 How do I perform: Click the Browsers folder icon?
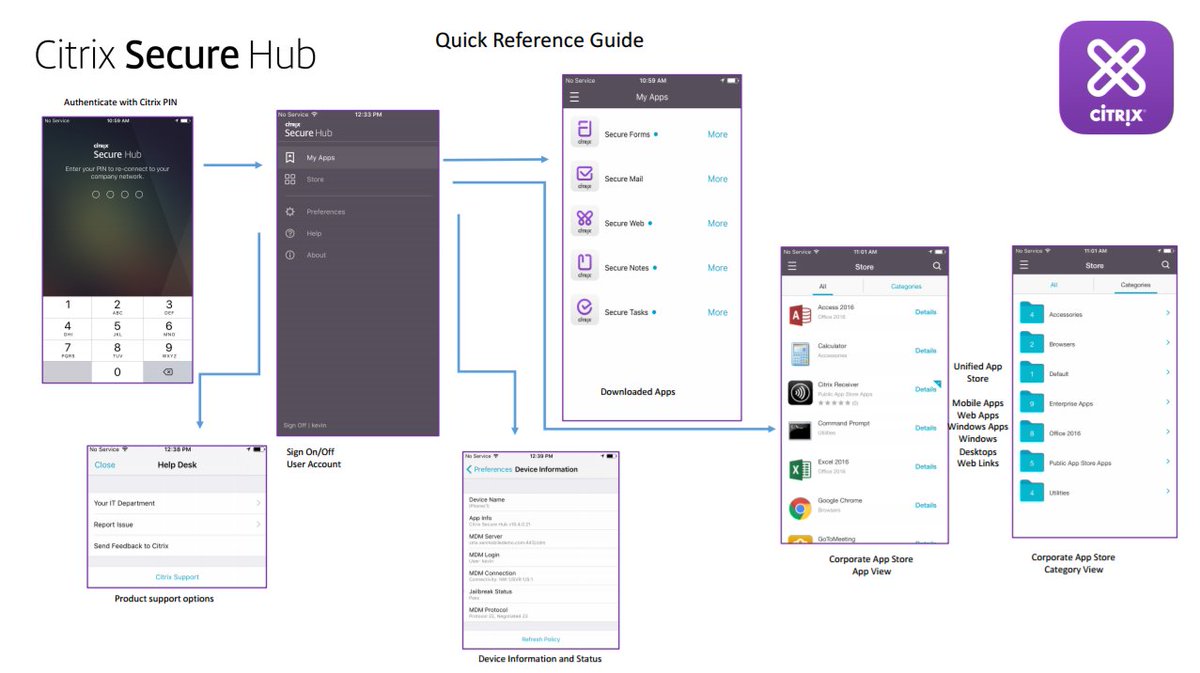pos(1031,344)
